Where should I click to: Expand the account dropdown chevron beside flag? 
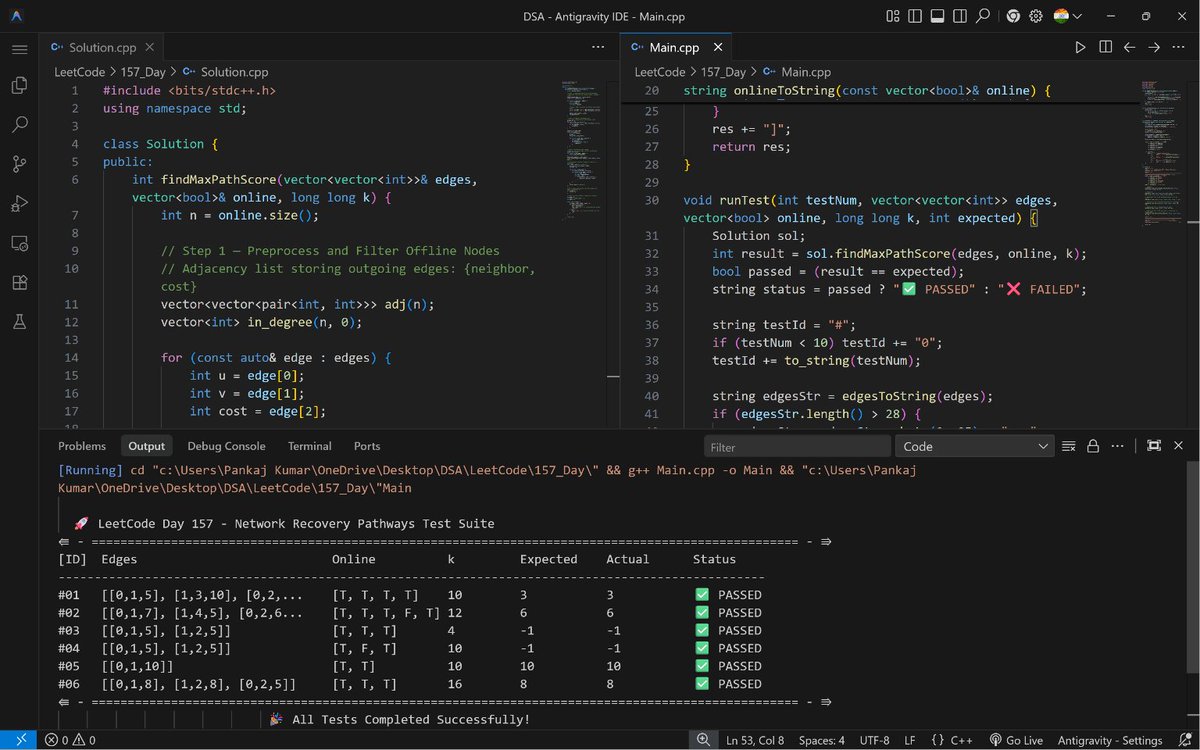tap(1078, 16)
